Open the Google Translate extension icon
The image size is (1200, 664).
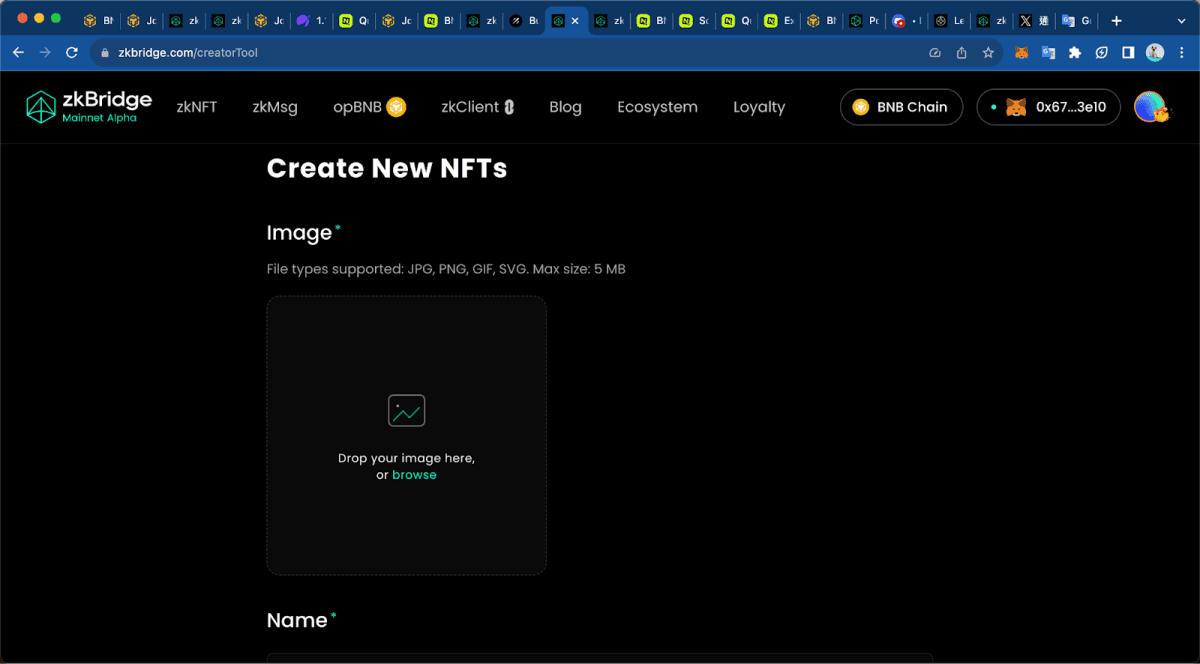coord(1048,52)
